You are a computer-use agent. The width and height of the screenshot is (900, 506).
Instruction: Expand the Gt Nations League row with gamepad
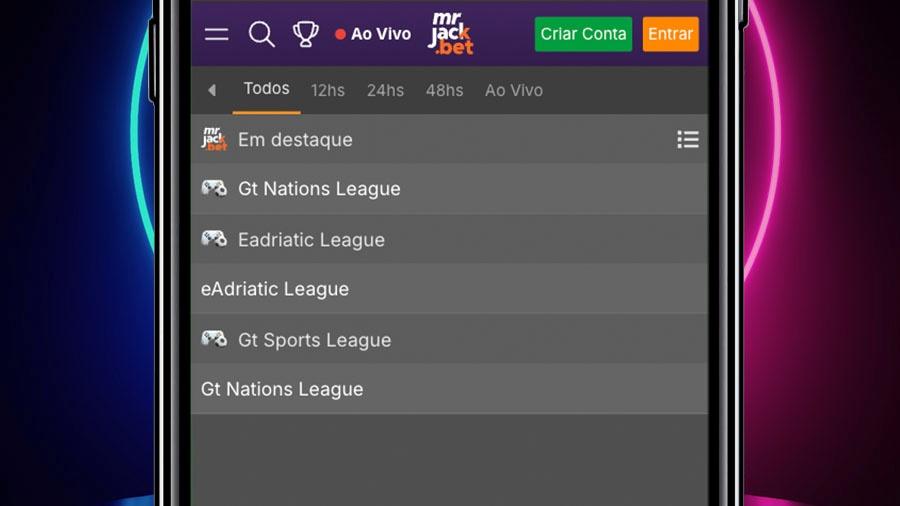(449, 189)
